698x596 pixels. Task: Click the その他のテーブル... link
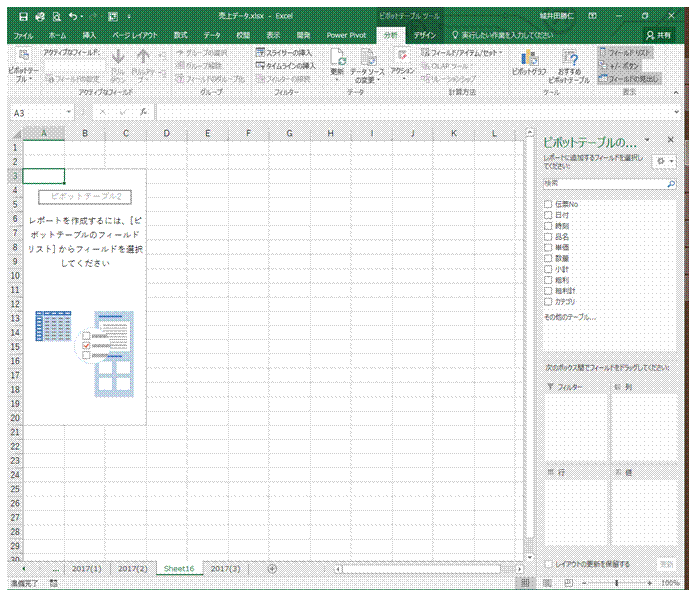click(x=569, y=317)
